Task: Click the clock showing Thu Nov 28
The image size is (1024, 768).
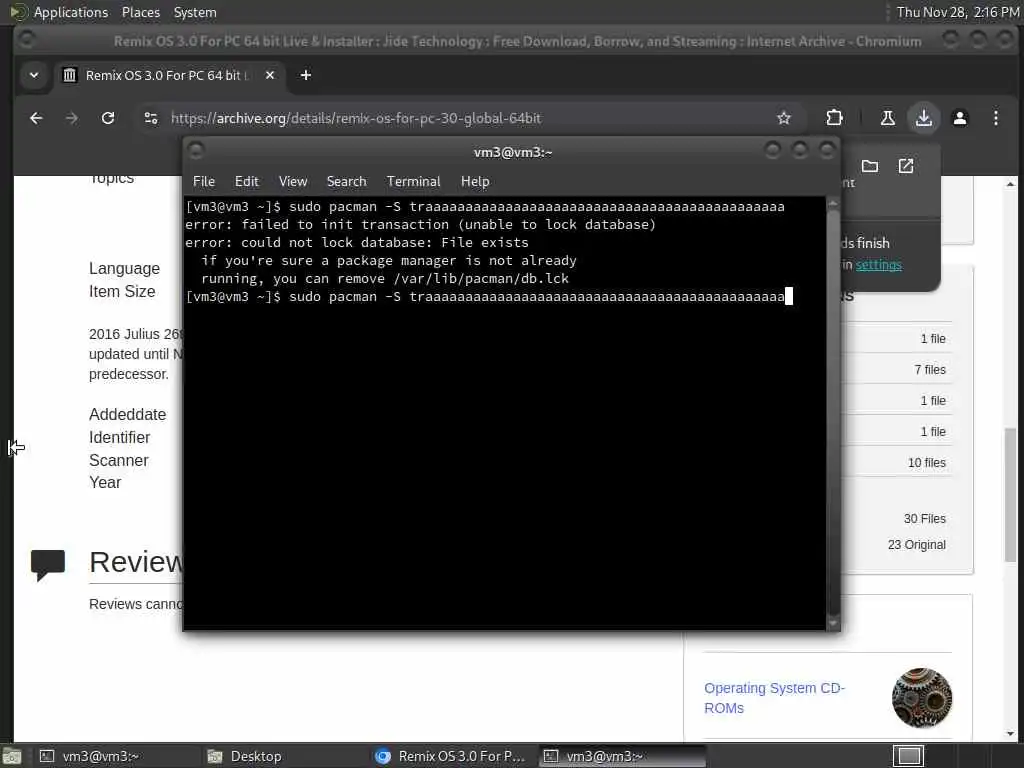Action: click(x=957, y=12)
